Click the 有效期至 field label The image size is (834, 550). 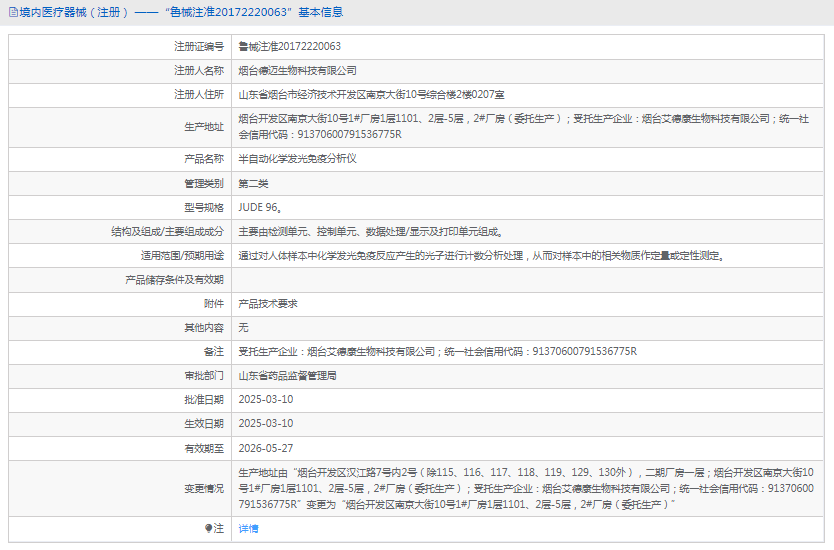[x=204, y=448]
